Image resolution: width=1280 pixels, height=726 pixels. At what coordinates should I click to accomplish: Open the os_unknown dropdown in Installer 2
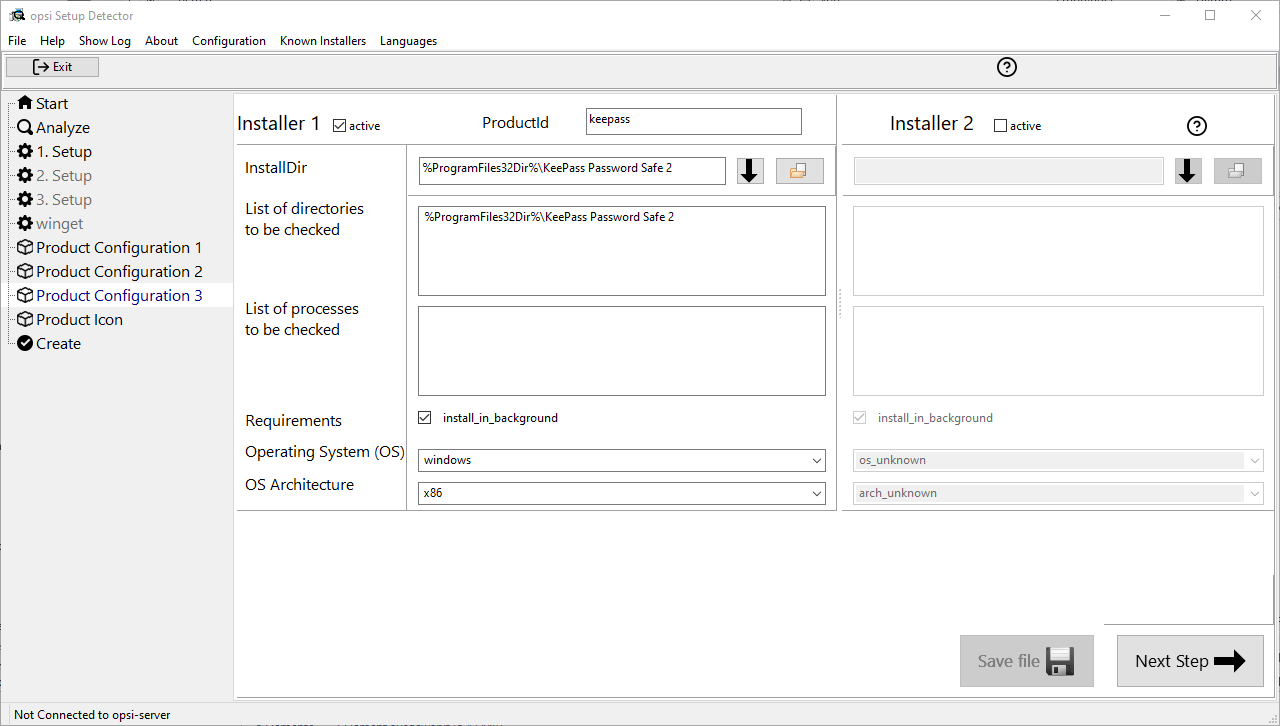[1058, 460]
